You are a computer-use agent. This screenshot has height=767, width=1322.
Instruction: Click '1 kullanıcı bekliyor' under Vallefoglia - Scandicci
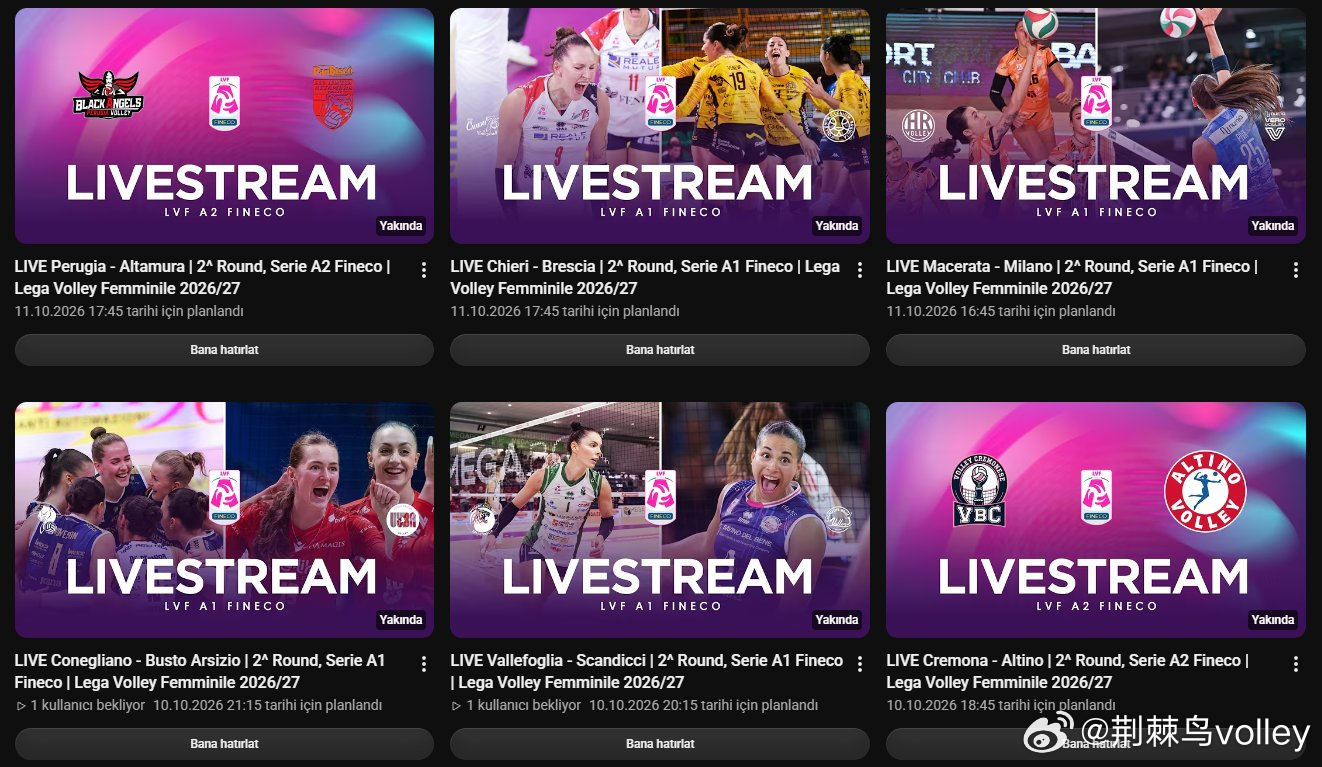point(523,705)
